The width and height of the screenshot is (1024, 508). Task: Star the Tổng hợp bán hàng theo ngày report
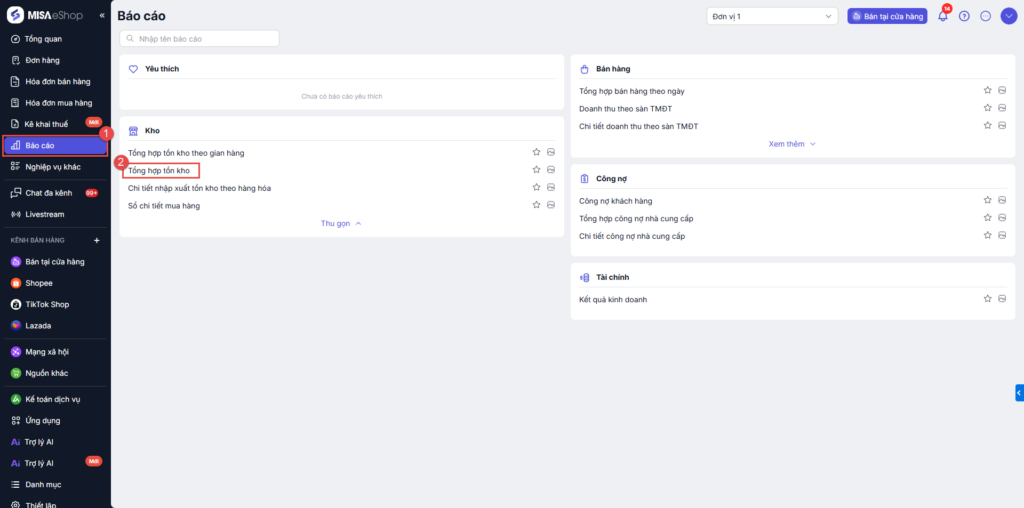point(987,91)
